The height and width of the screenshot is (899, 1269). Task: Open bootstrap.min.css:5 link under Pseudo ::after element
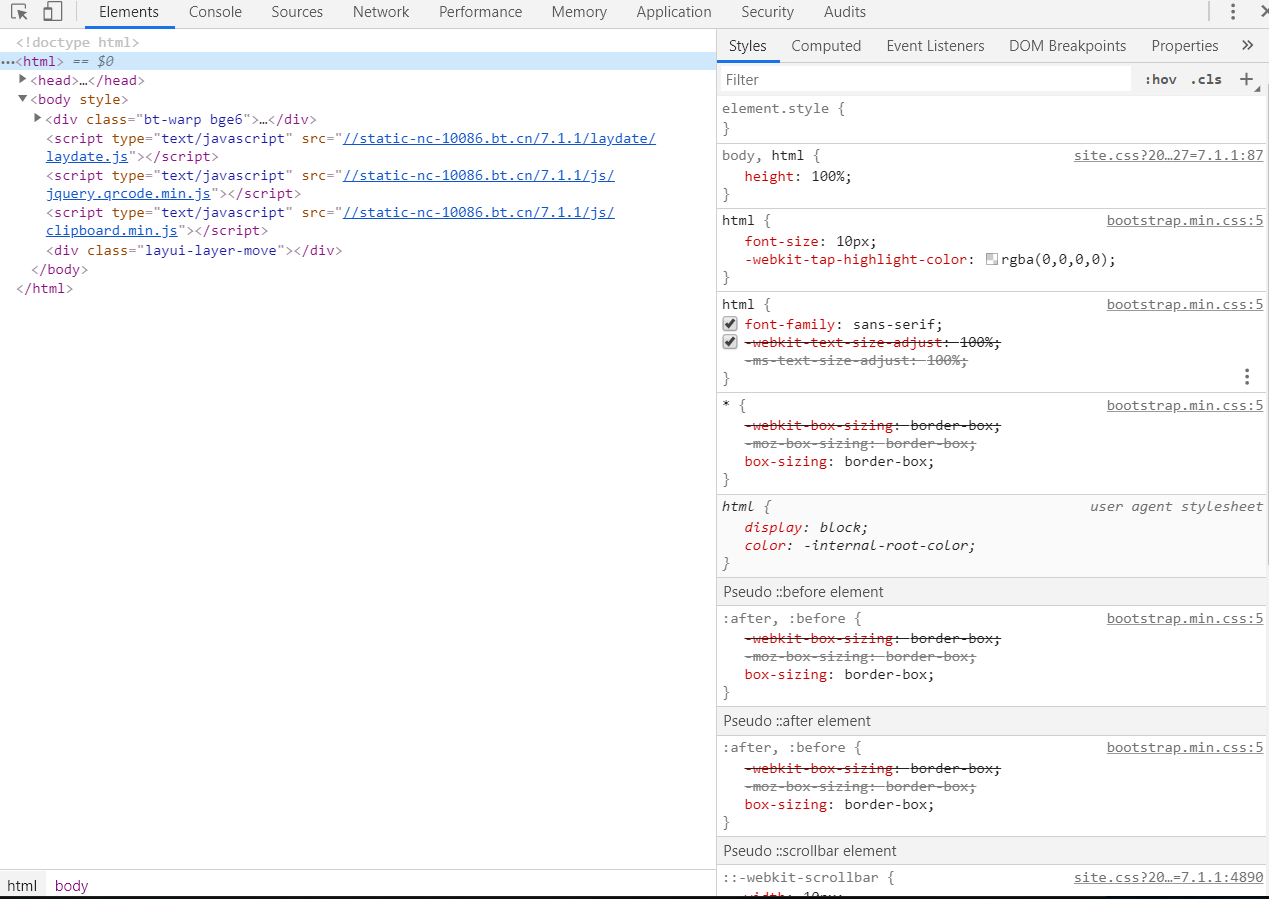[x=1185, y=748]
